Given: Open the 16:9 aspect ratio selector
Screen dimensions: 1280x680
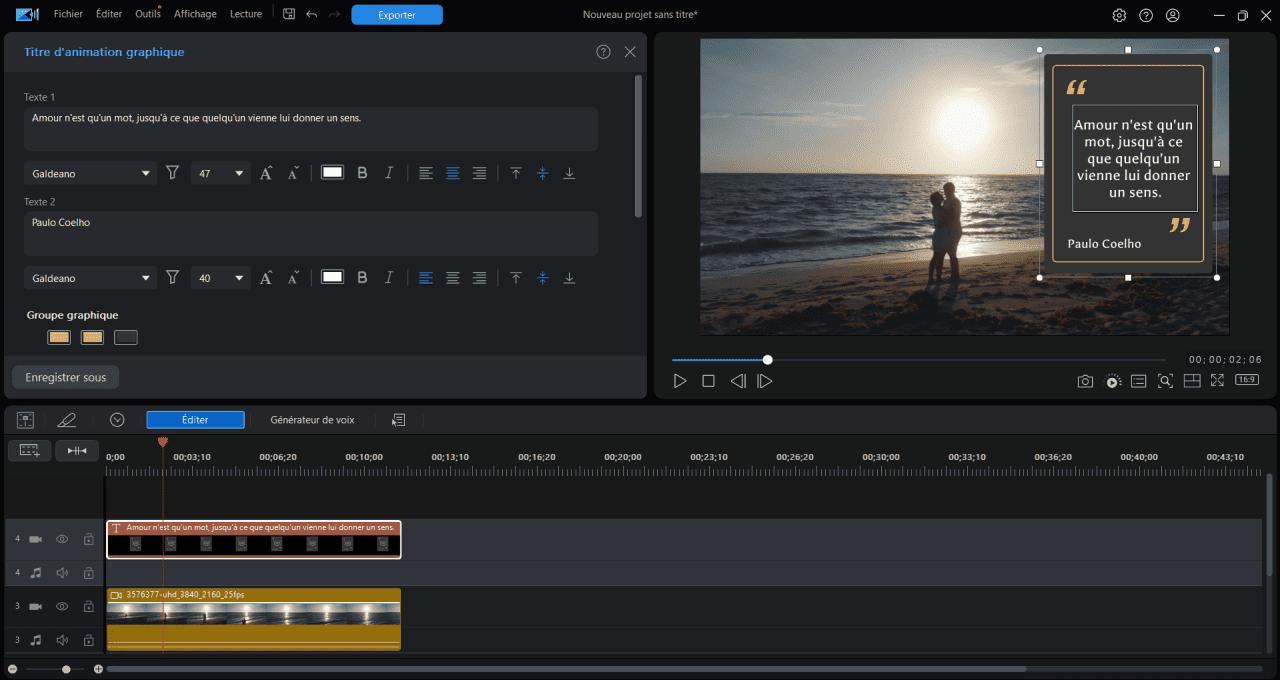Looking at the screenshot, I should [1247, 380].
